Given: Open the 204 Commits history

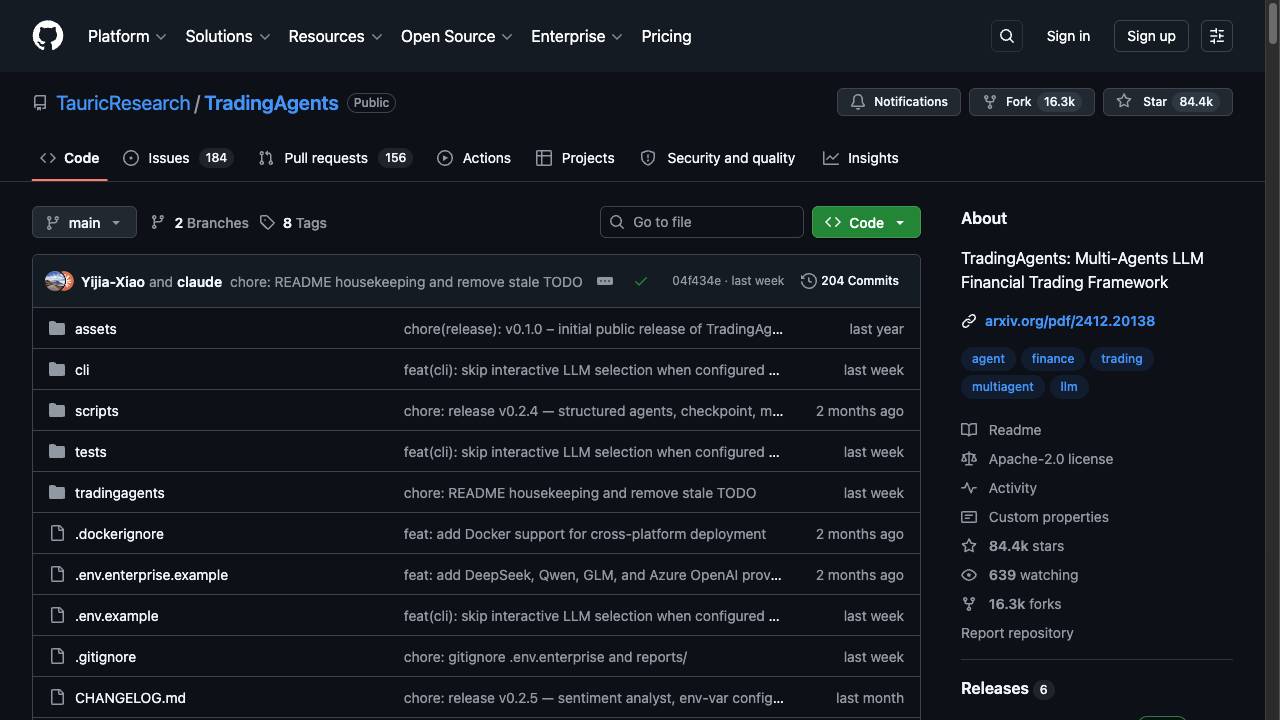Looking at the screenshot, I should (x=850, y=281).
